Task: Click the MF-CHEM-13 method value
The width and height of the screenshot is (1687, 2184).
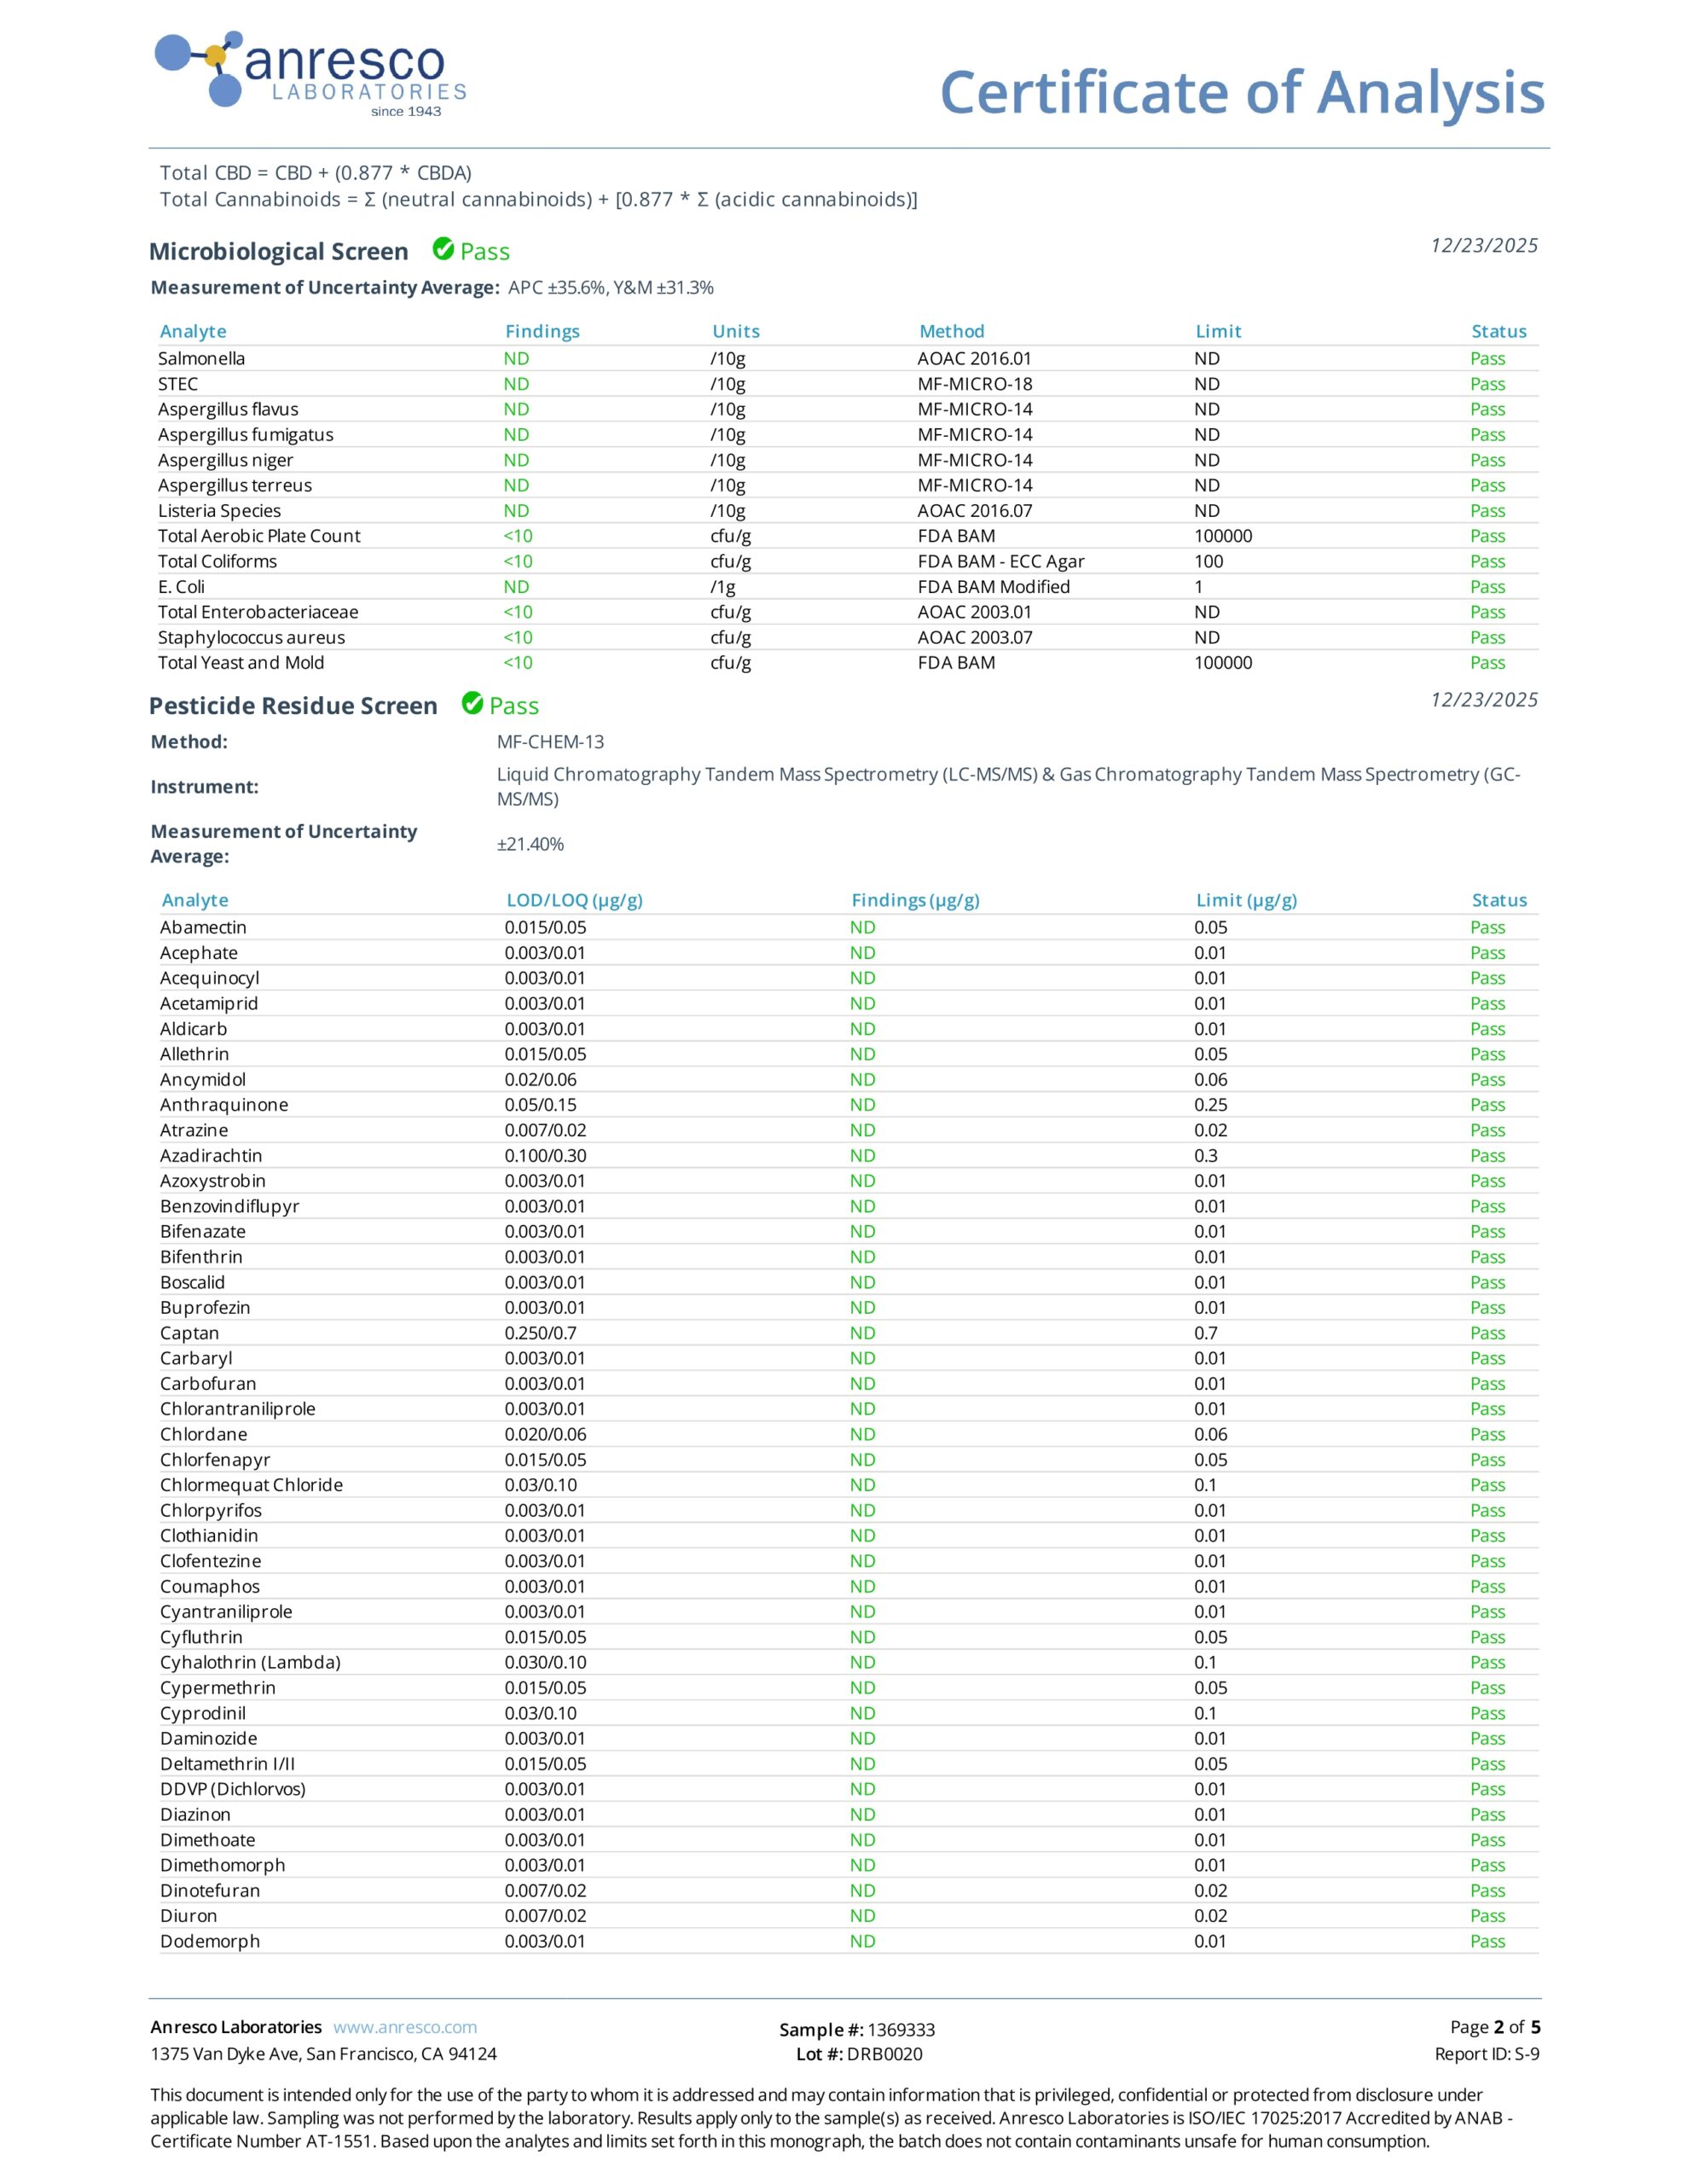Action: pyautogui.click(x=550, y=742)
